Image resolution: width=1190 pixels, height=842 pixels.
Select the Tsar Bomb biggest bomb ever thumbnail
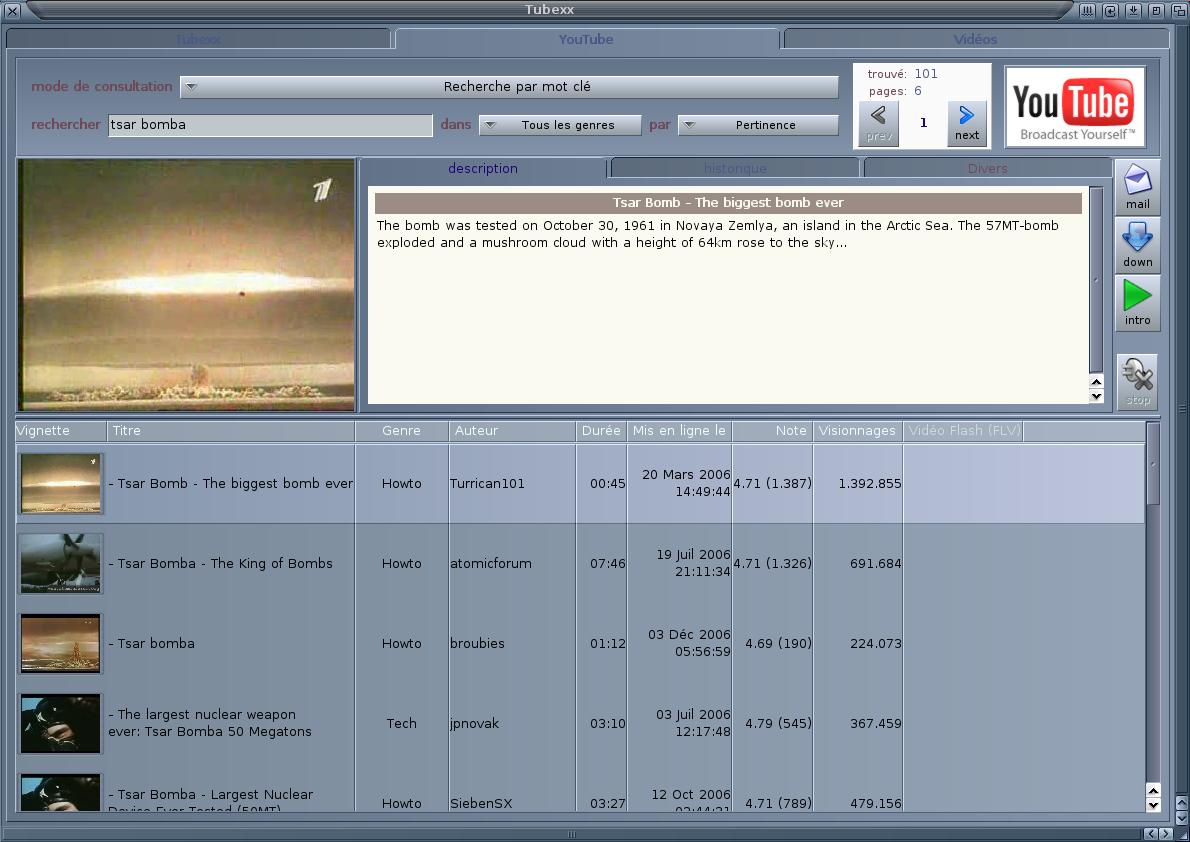(61, 484)
